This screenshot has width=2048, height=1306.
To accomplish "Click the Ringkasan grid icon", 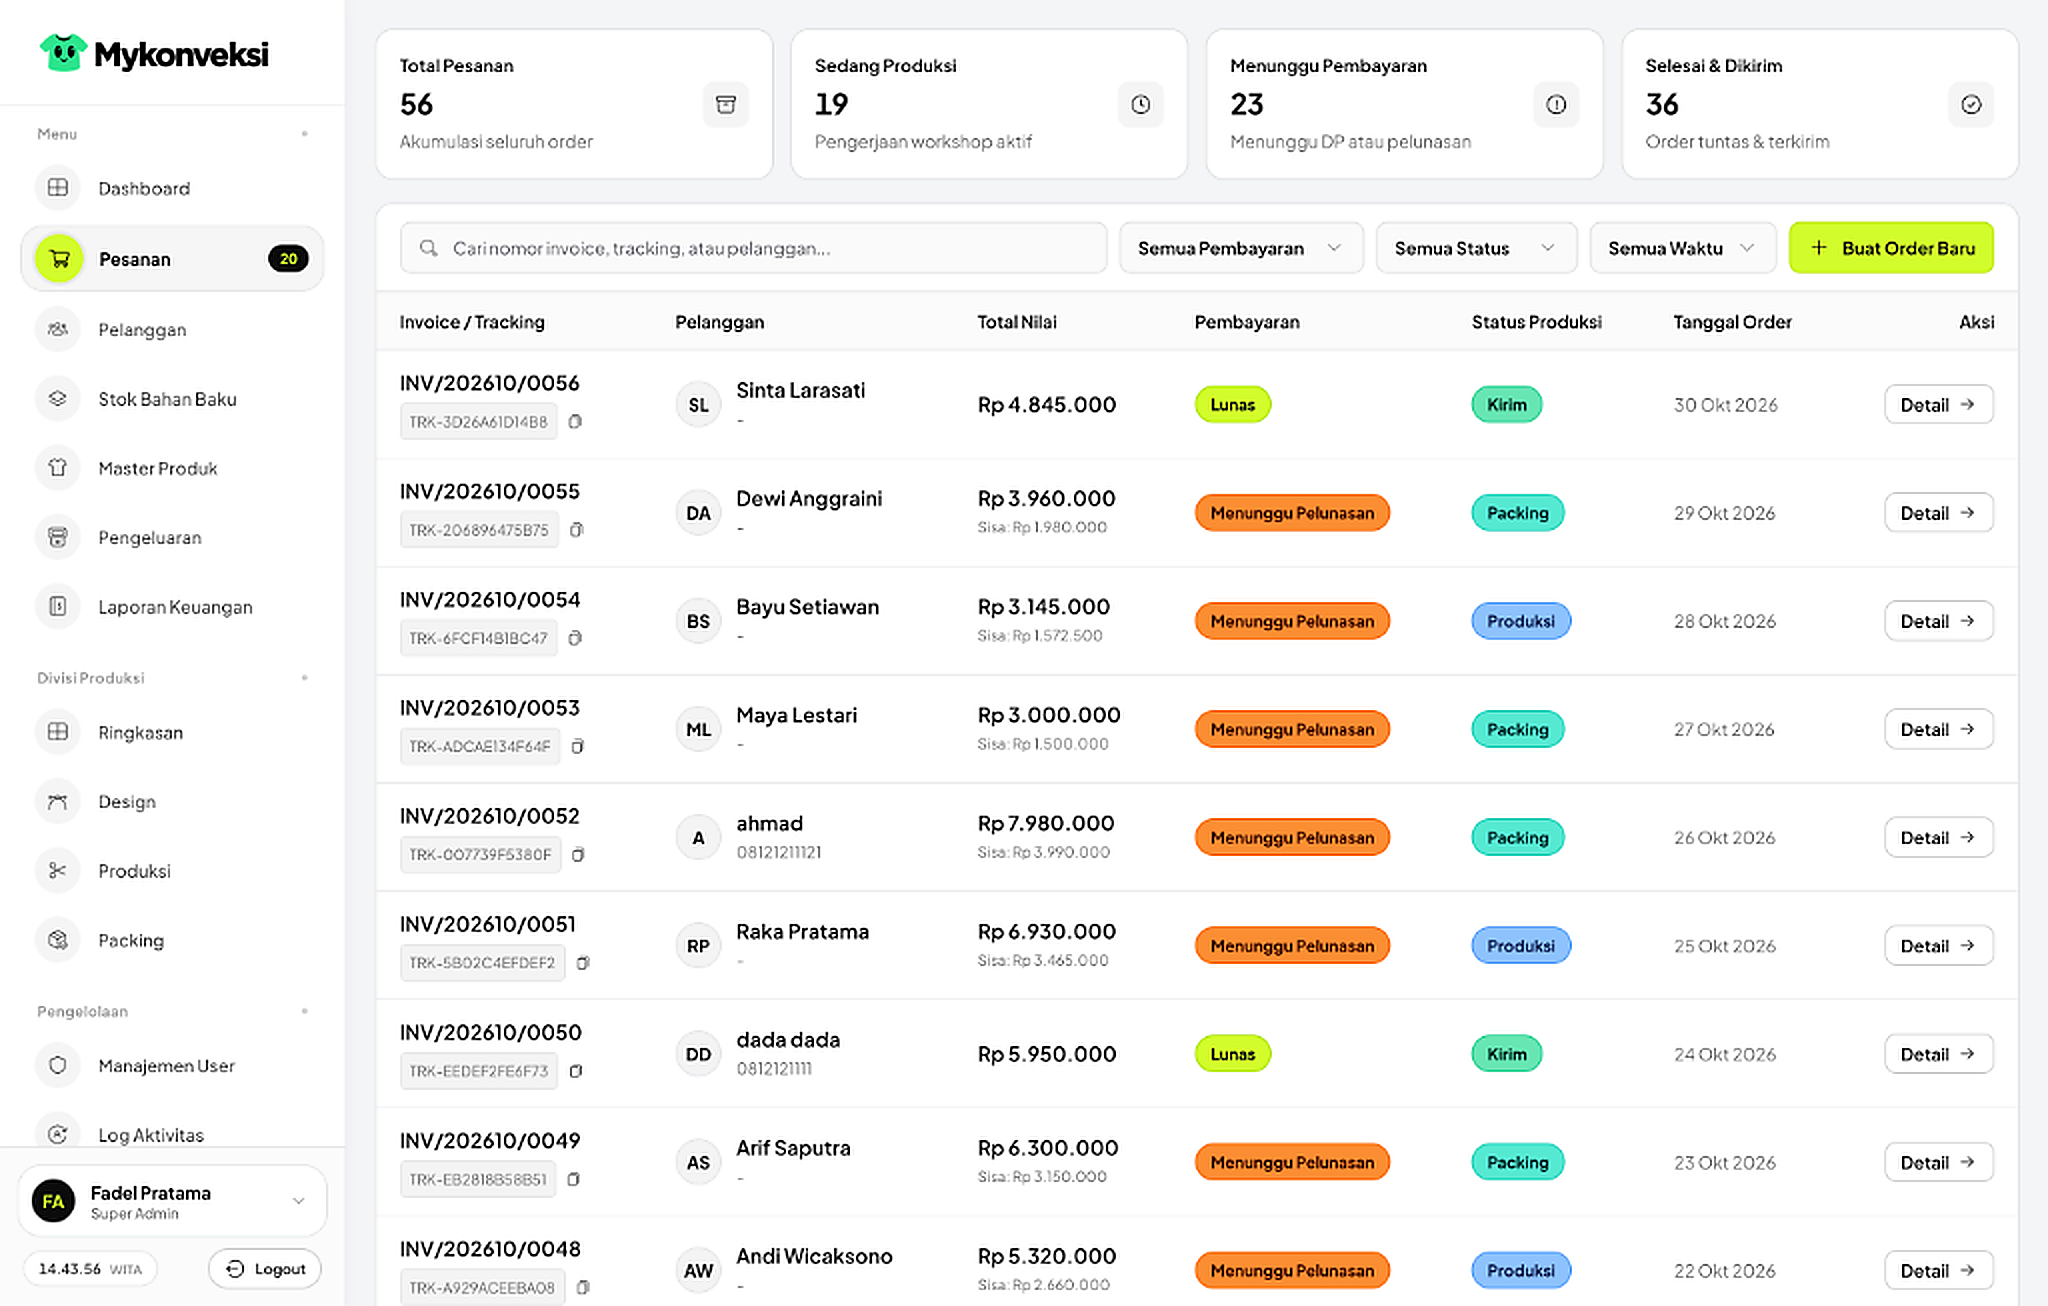I will coord(58,732).
